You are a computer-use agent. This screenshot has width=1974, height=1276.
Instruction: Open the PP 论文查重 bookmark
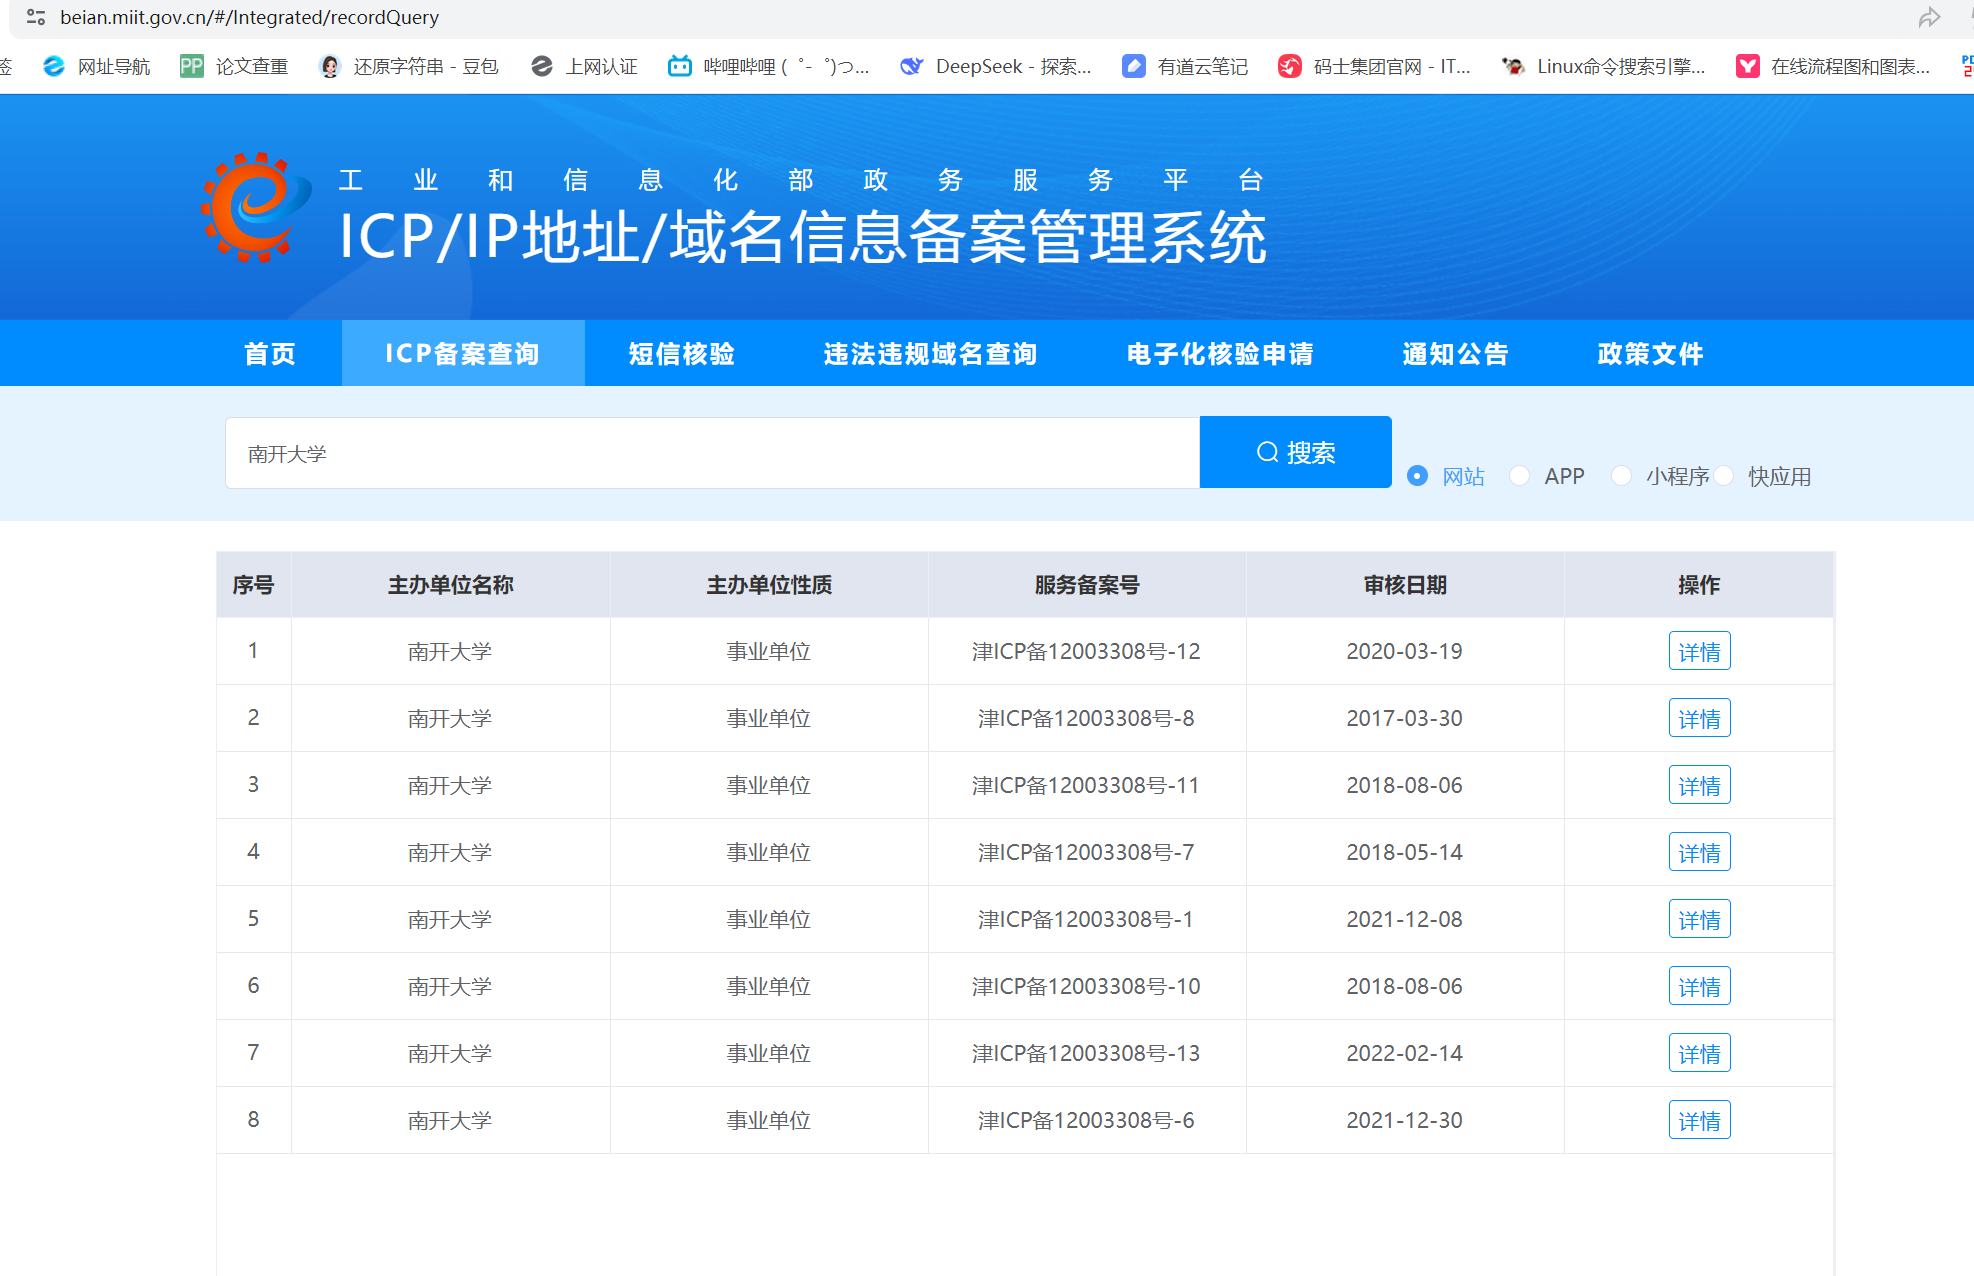pyautogui.click(x=233, y=66)
